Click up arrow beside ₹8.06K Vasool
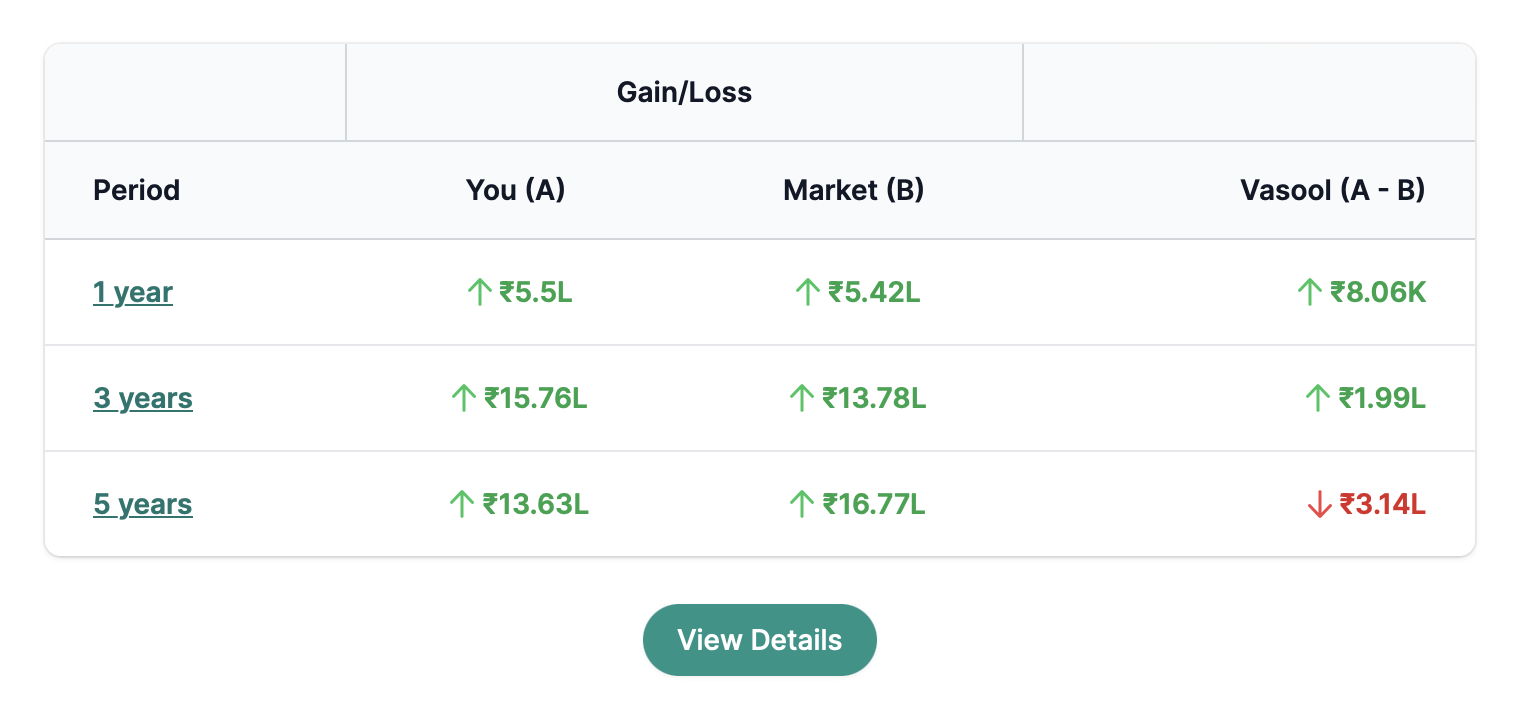The image size is (1528, 704). 1310,293
